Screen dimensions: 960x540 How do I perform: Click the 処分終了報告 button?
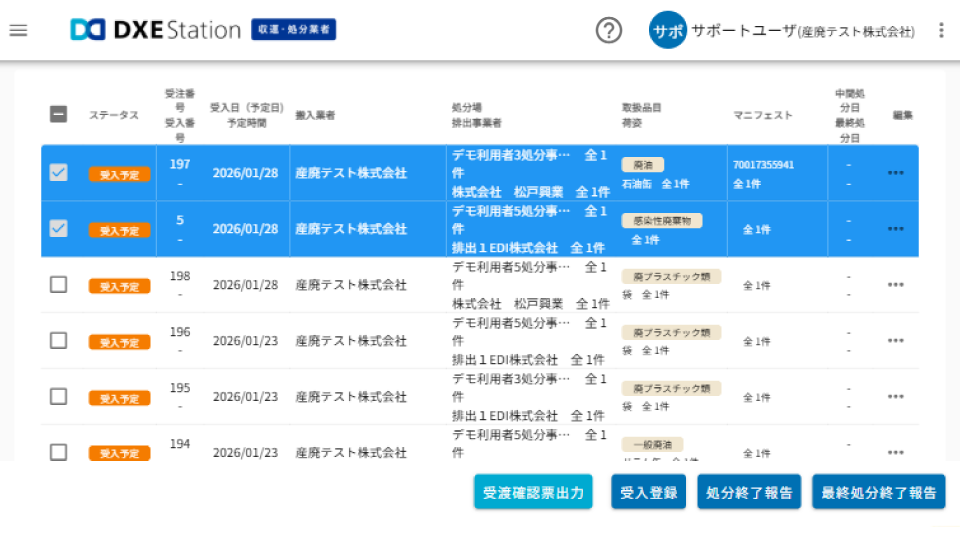749,492
